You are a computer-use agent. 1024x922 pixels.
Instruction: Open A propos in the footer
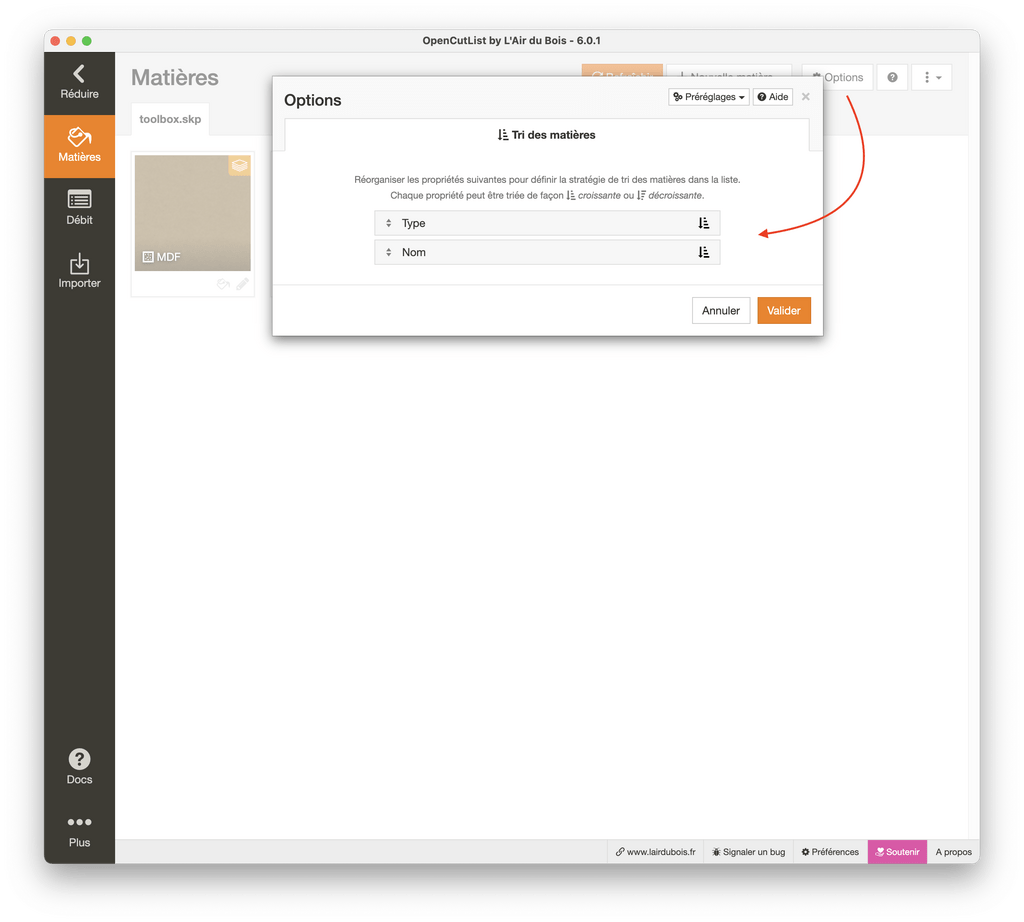953,851
